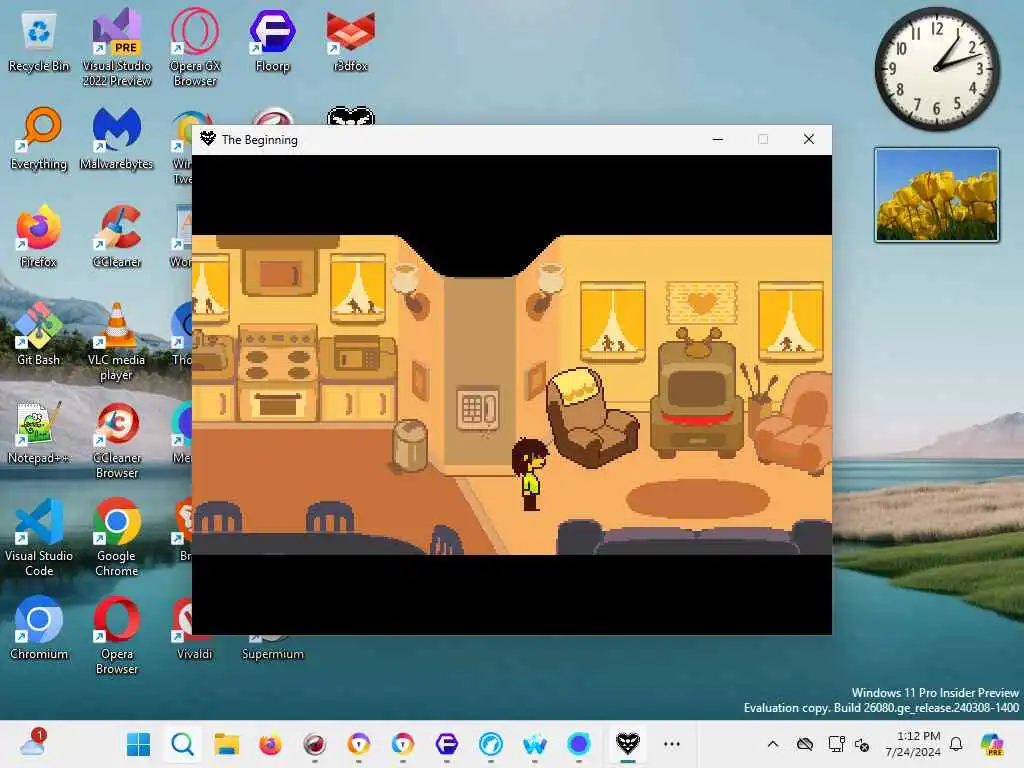Launch the Visual Studio Code shortcut
Image resolution: width=1024 pixels, height=768 pixels.
39,538
